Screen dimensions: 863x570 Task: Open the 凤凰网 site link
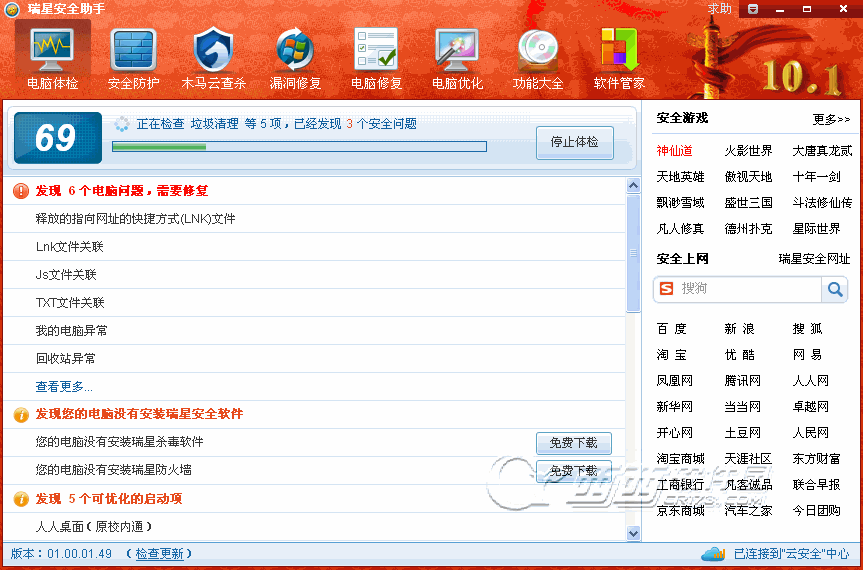(x=674, y=381)
